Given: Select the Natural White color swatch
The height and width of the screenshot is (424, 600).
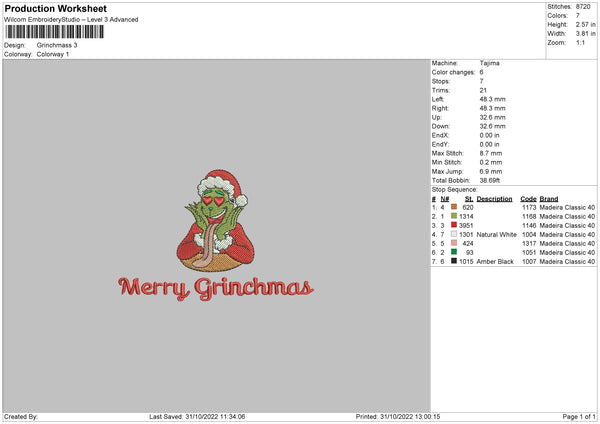Looking at the screenshot, I should tap(454, 234).
